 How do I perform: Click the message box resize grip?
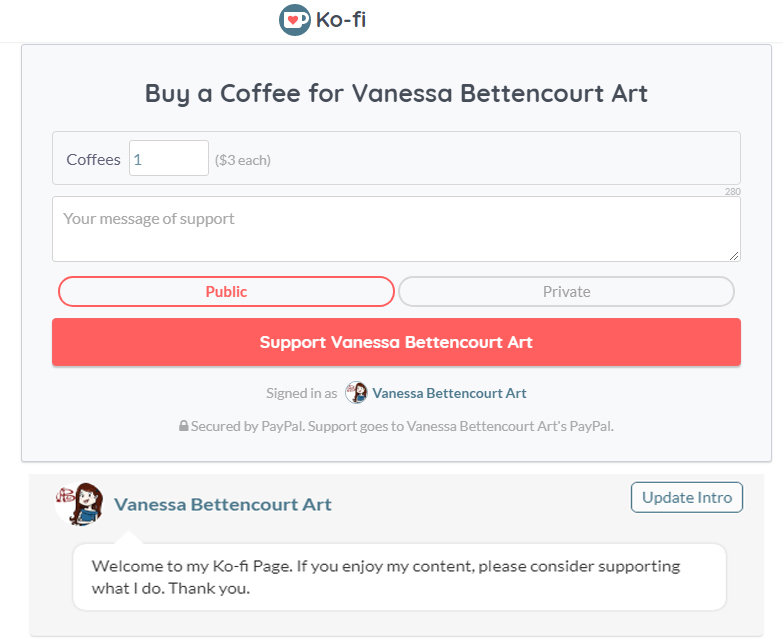(x=734, y=256)
